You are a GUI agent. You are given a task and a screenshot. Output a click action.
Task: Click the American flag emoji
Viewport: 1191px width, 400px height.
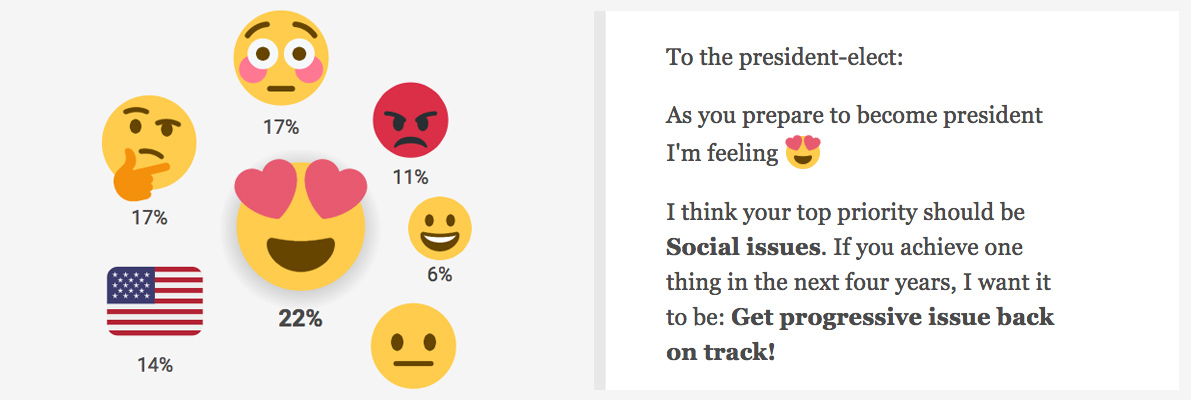point(155,301)
